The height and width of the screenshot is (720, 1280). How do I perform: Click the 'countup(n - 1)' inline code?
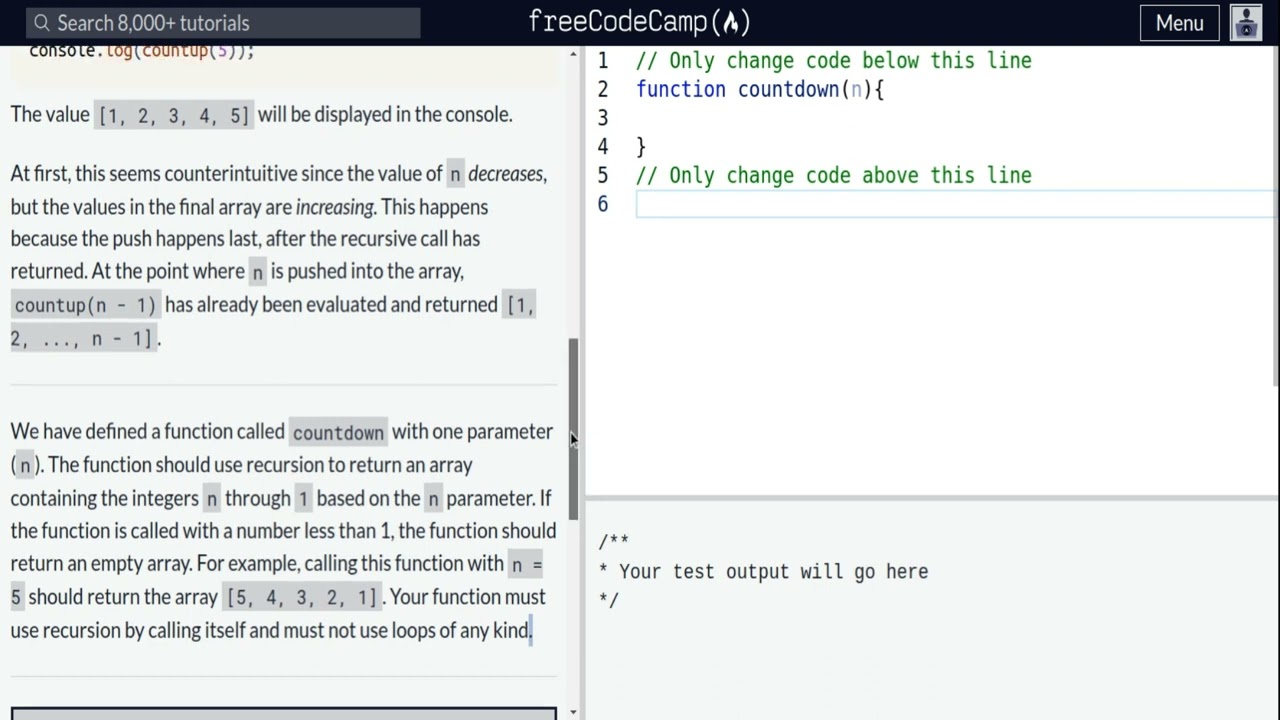85,304
